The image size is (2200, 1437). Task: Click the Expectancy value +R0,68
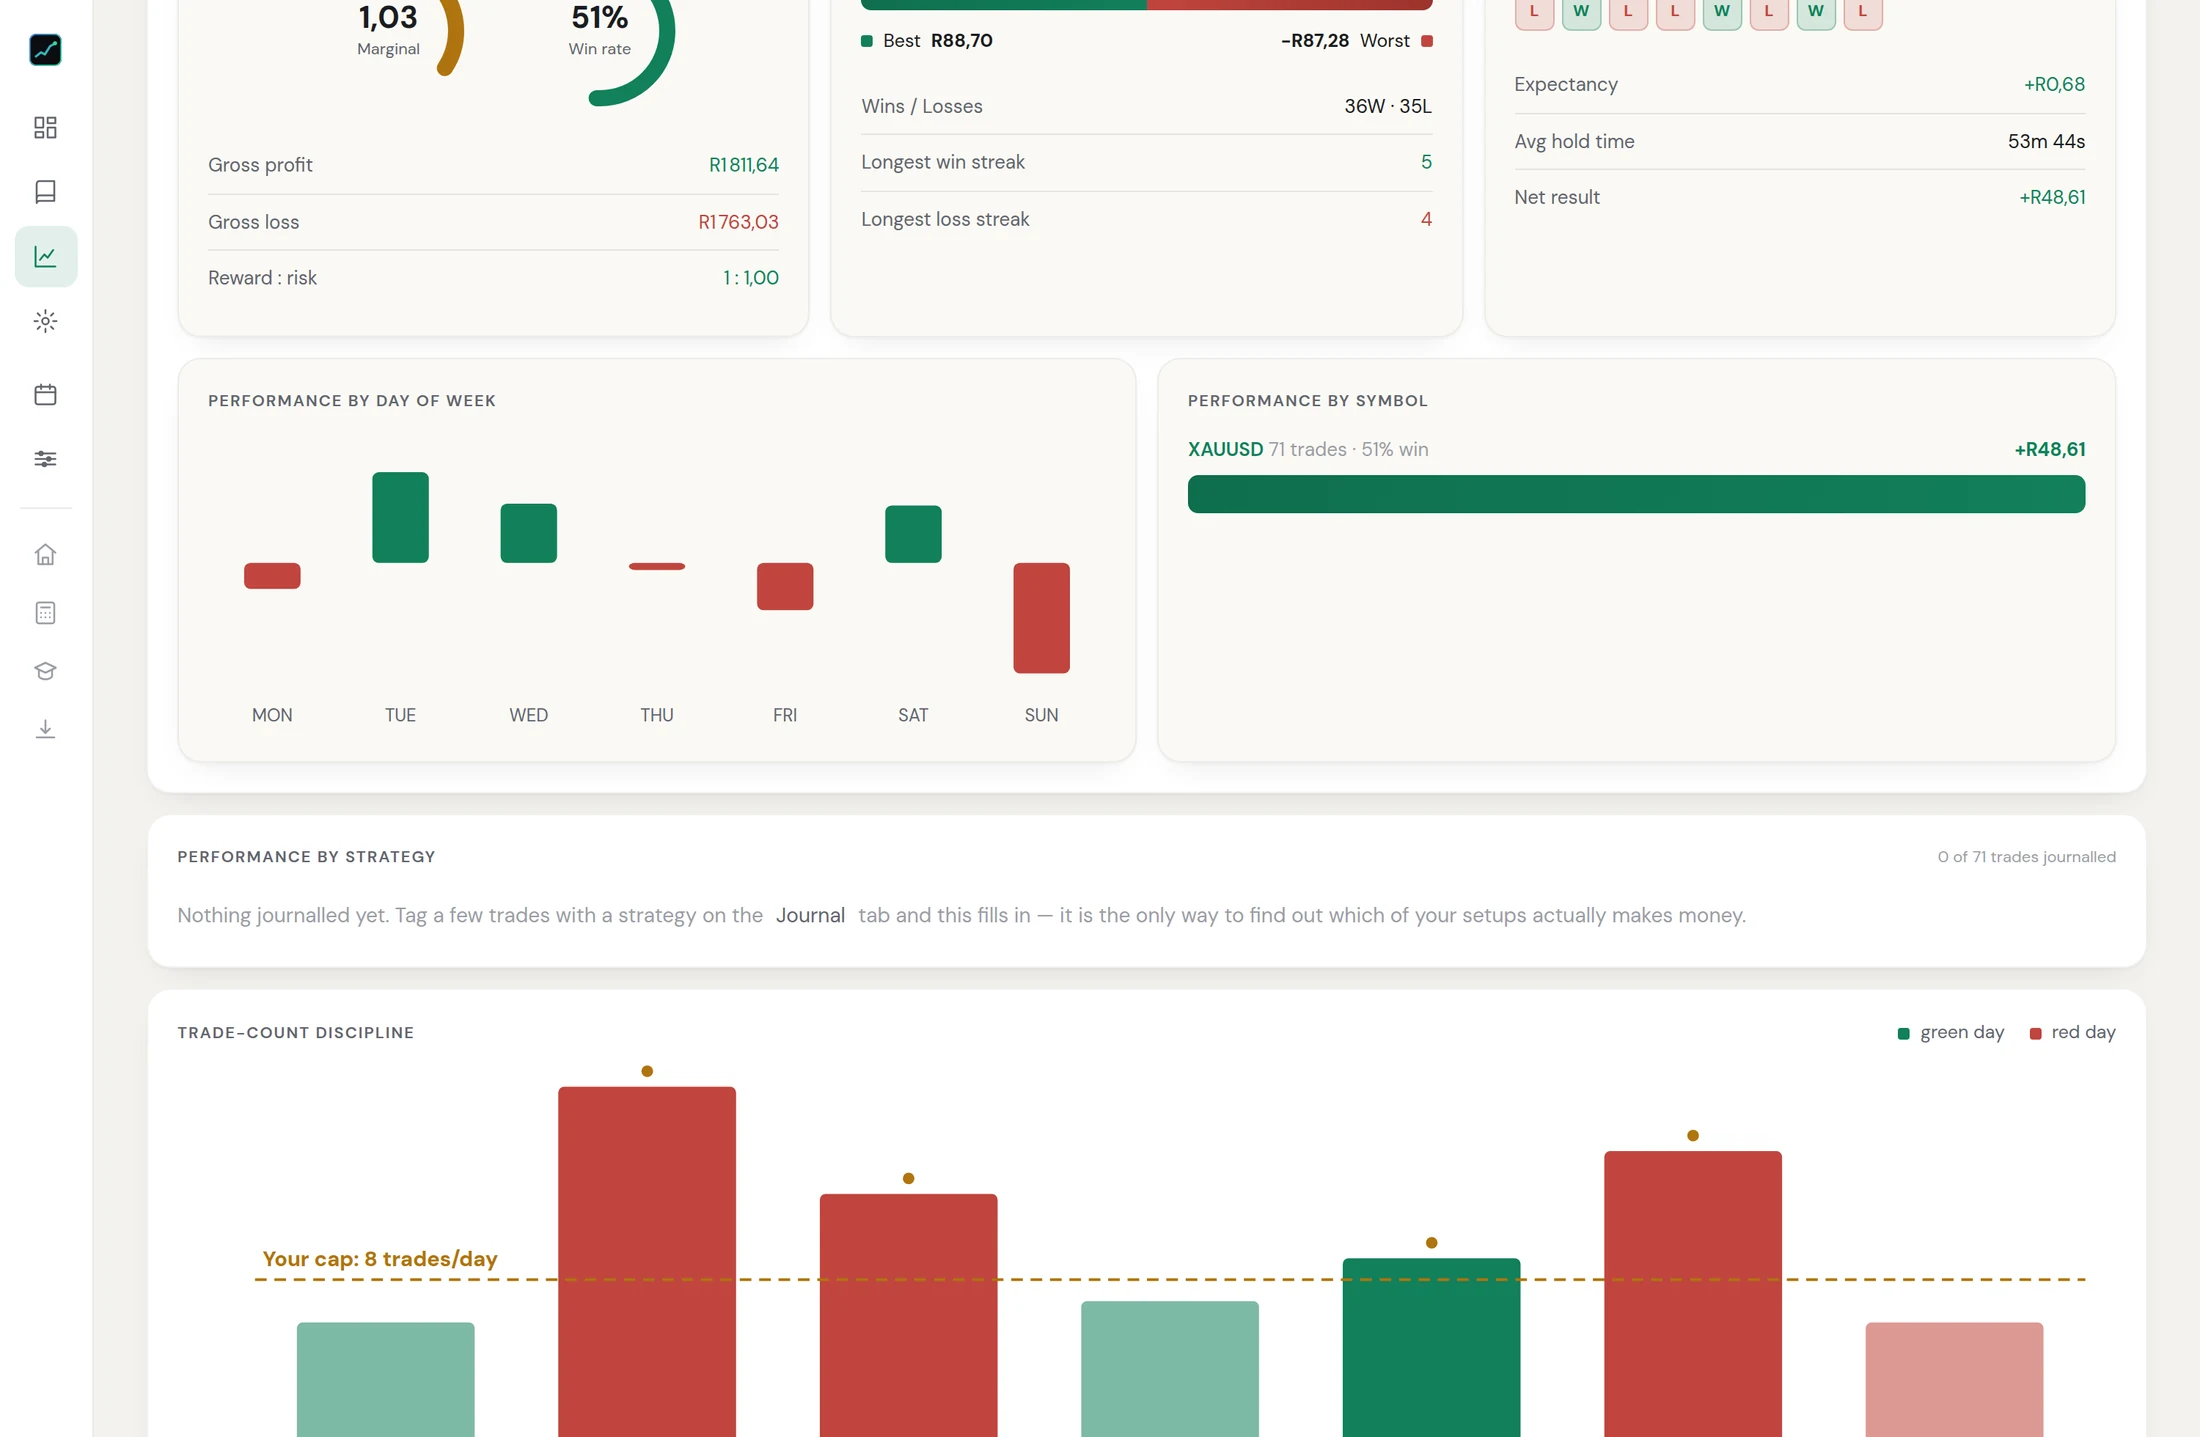pos(2054,84)
